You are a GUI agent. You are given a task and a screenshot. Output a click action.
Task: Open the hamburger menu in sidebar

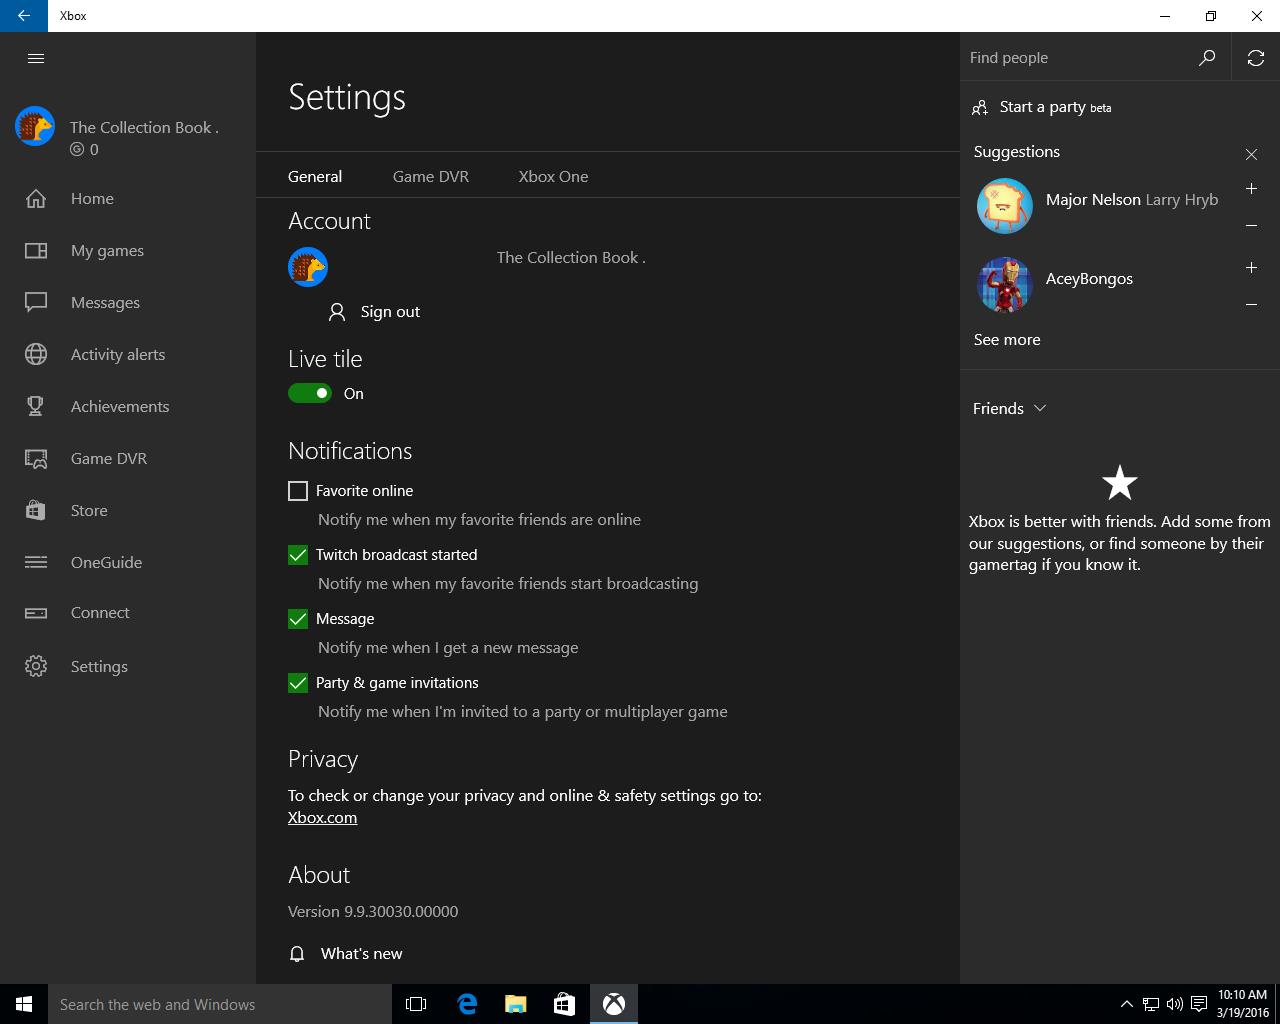36,58
